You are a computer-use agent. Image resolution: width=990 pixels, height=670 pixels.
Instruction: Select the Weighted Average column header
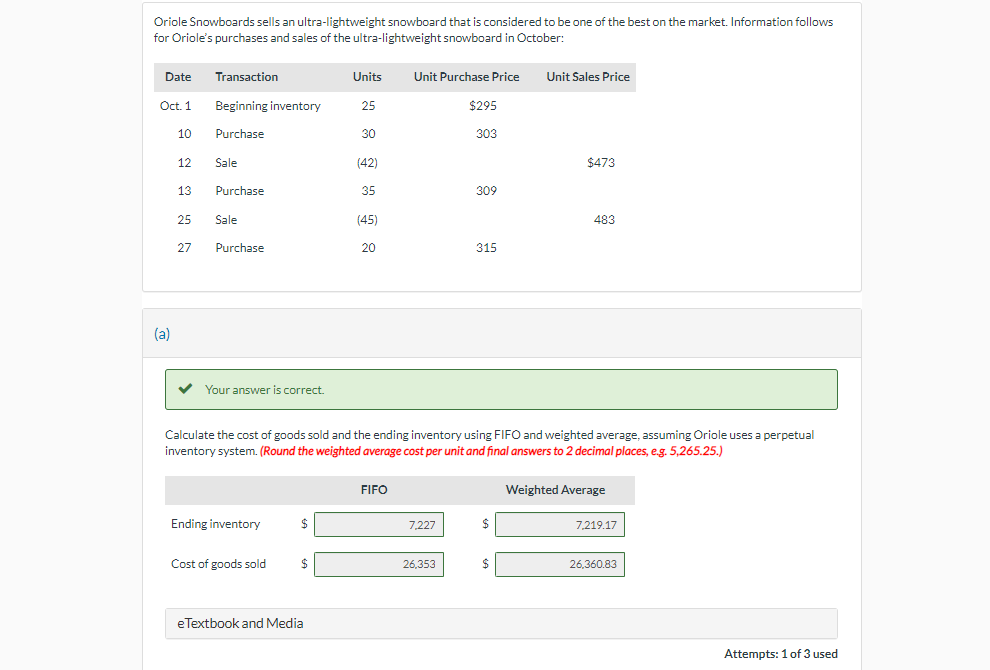click(x=555, y=489)
